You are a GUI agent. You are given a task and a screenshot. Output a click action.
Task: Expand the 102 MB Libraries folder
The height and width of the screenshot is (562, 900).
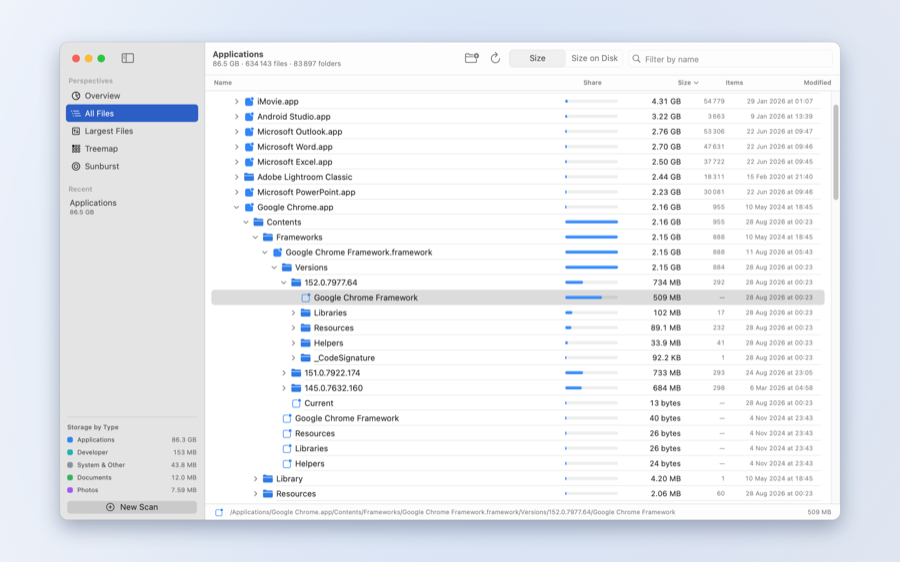point(293,313)
